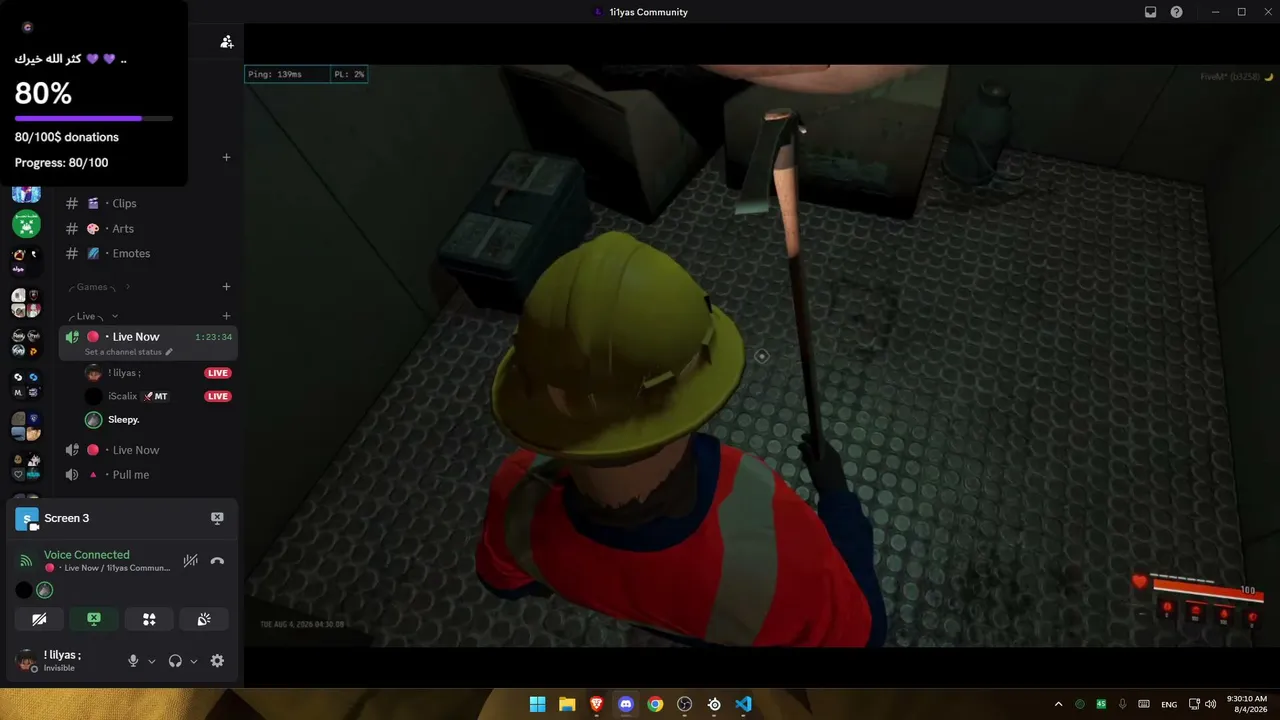
Task: Deafen audio with the headphones button
Action: tap(175, 661)
